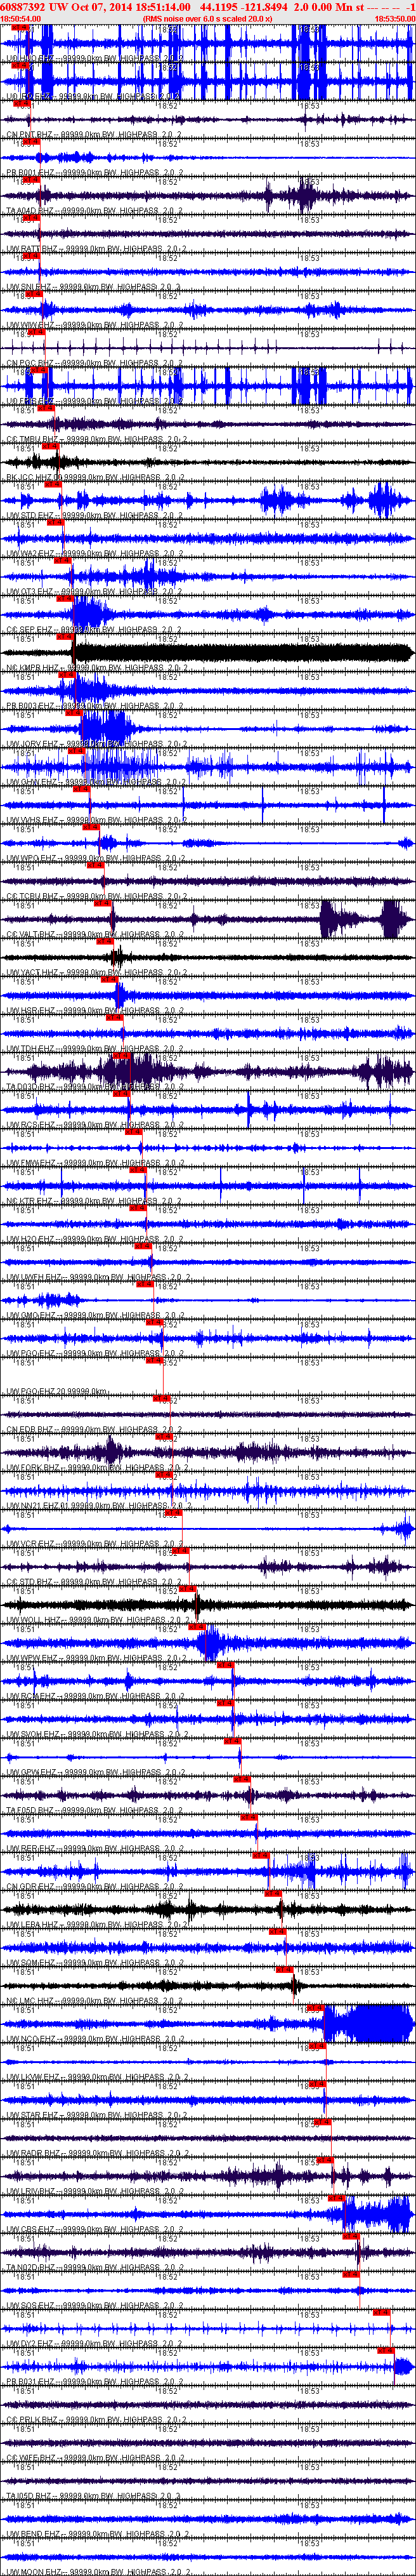Viewport: 416px width, 2576px height.
Task: Click the start time label 18:50:54.00
Action: pos(21,19)
